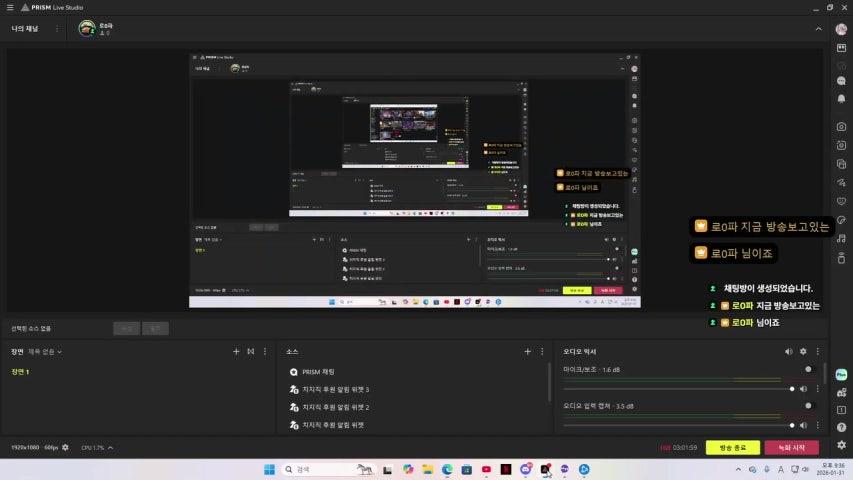The image size is (853, 480).
Task: Select 치지직 후원 알림 위젯 3 source
Action: click(x=416, y=389)
